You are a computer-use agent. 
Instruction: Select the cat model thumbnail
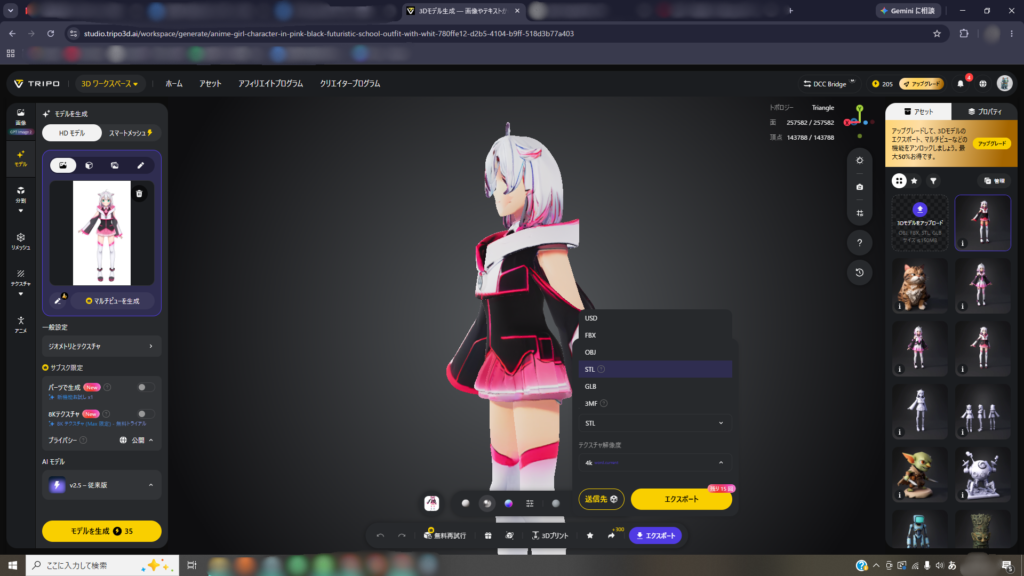click(920, 285)
